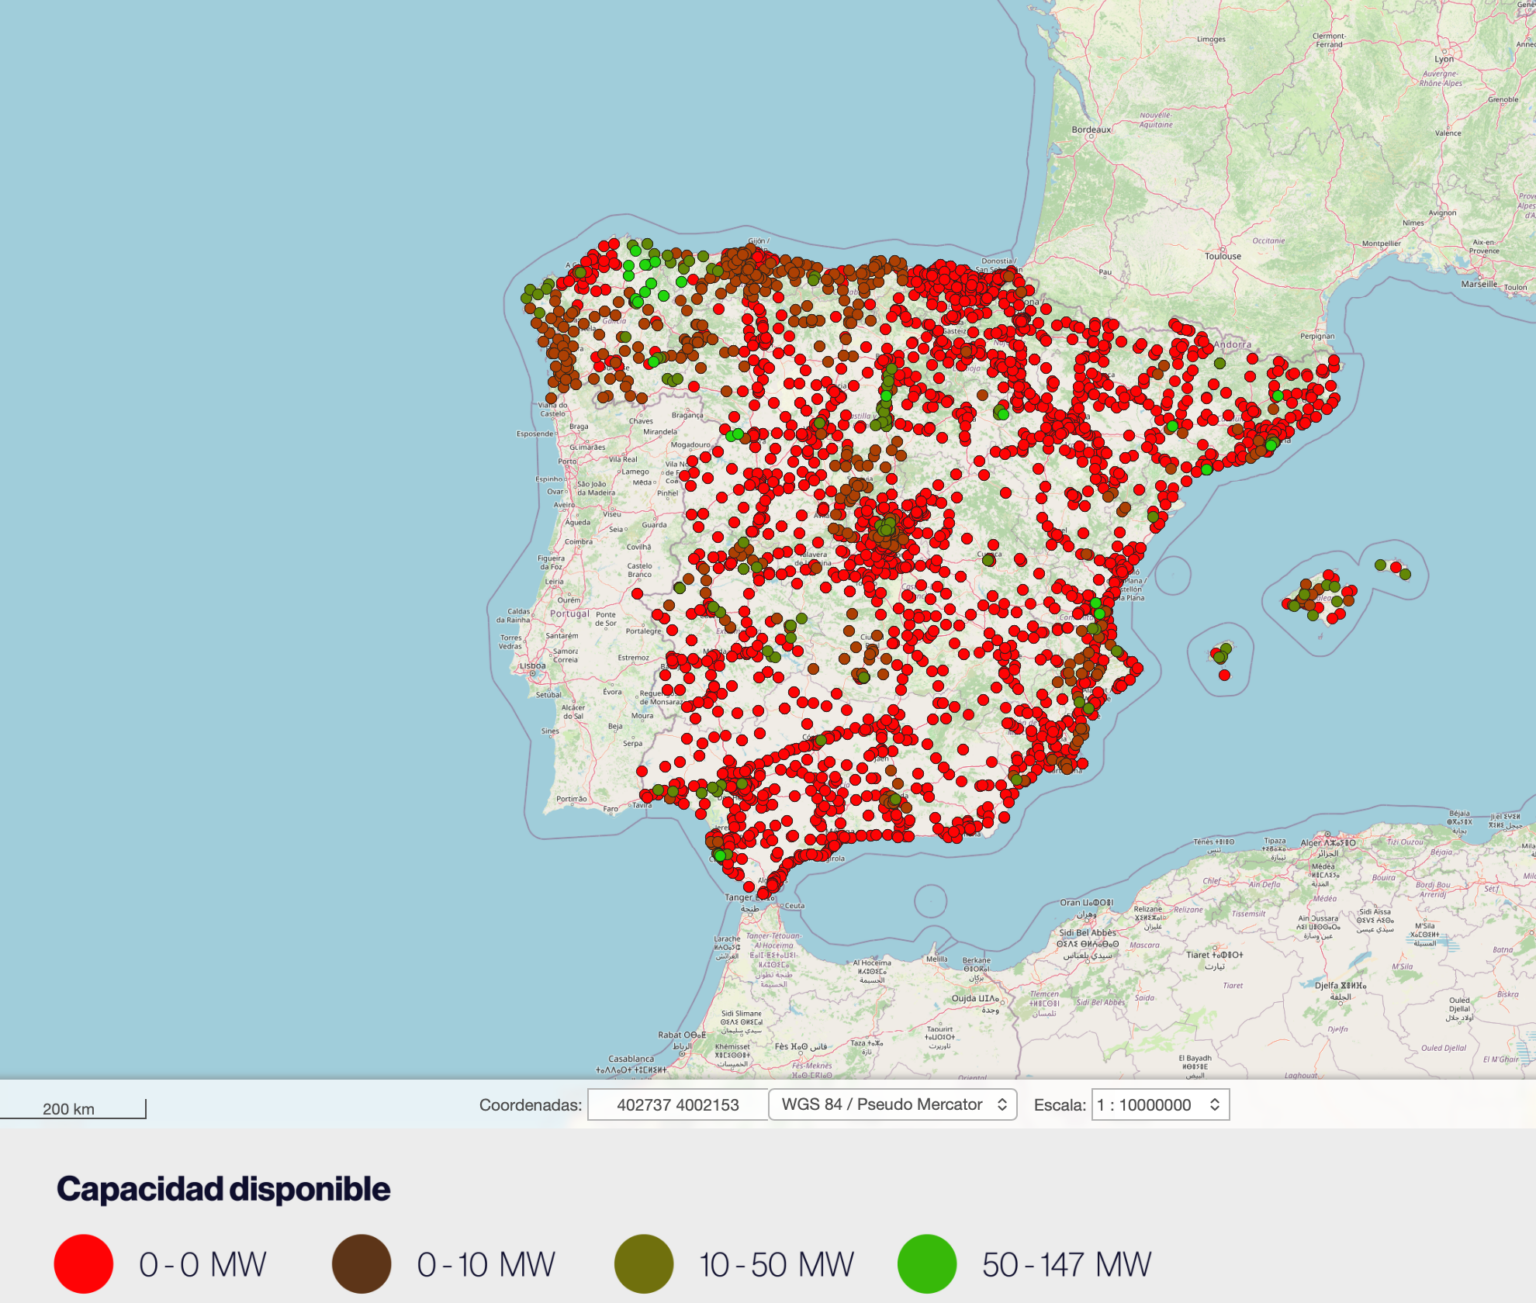Click the Bordeaux city label on map
Viewport: 1536px width, 1303px height.
[1091, 130]
